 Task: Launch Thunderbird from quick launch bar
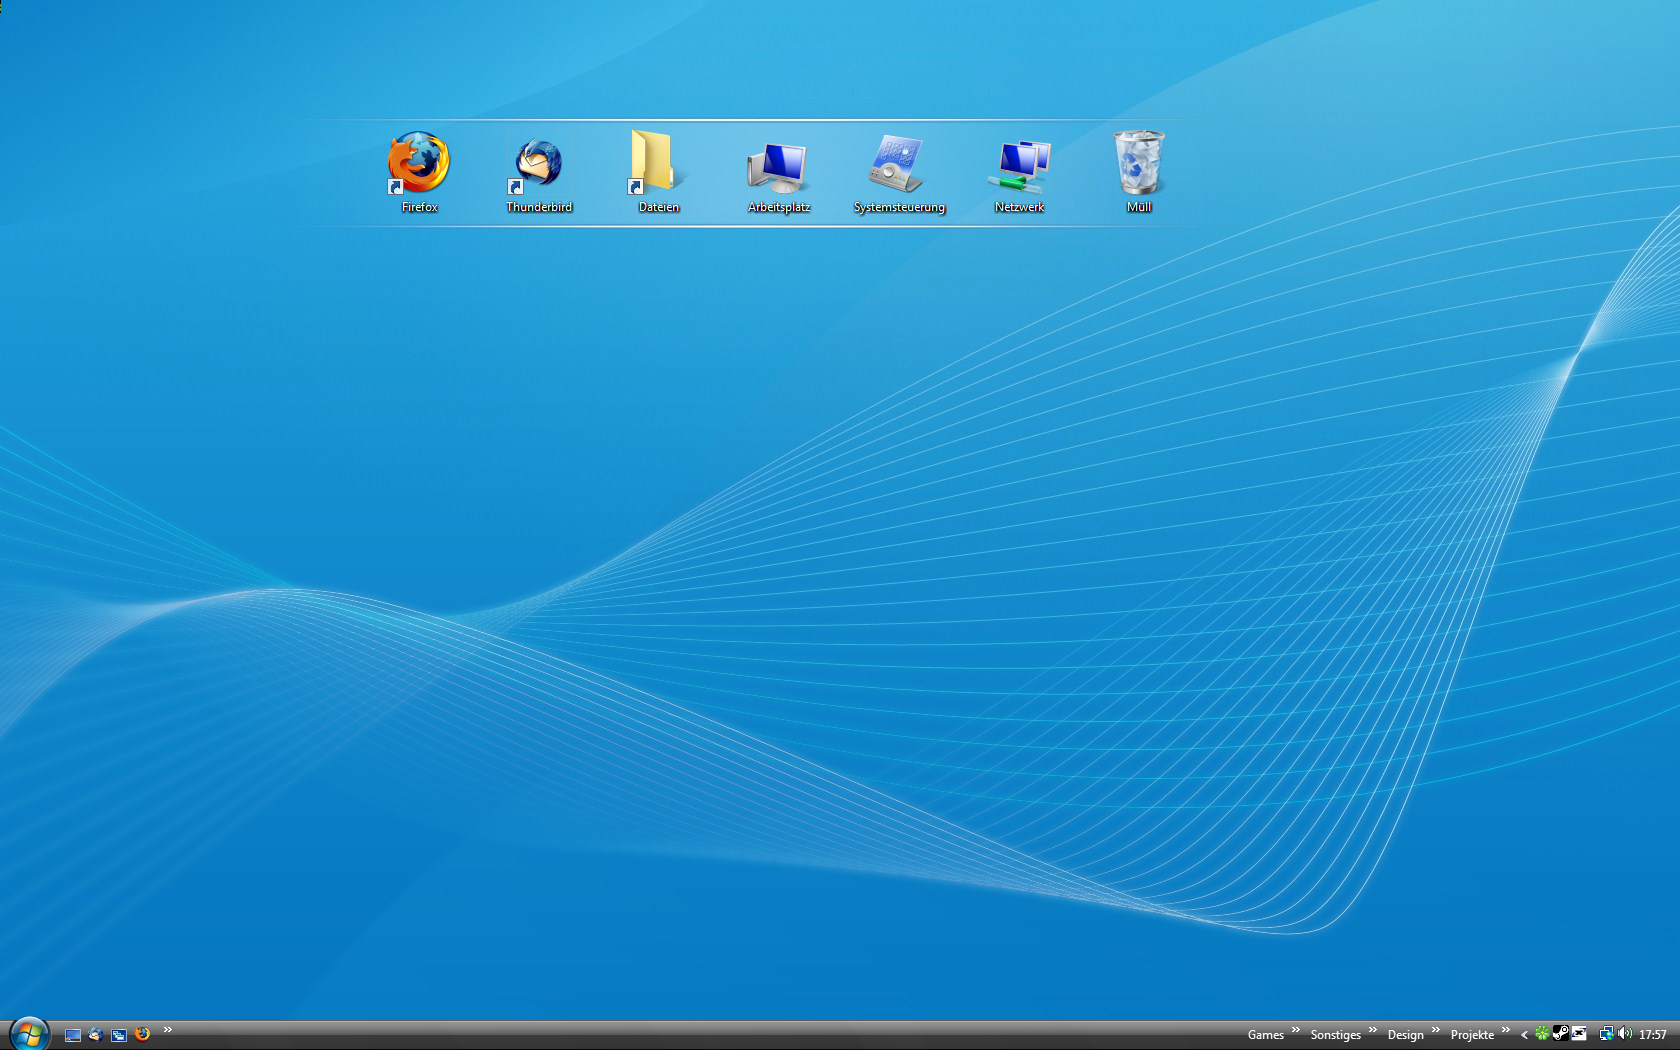click(x=96, y=1035)
